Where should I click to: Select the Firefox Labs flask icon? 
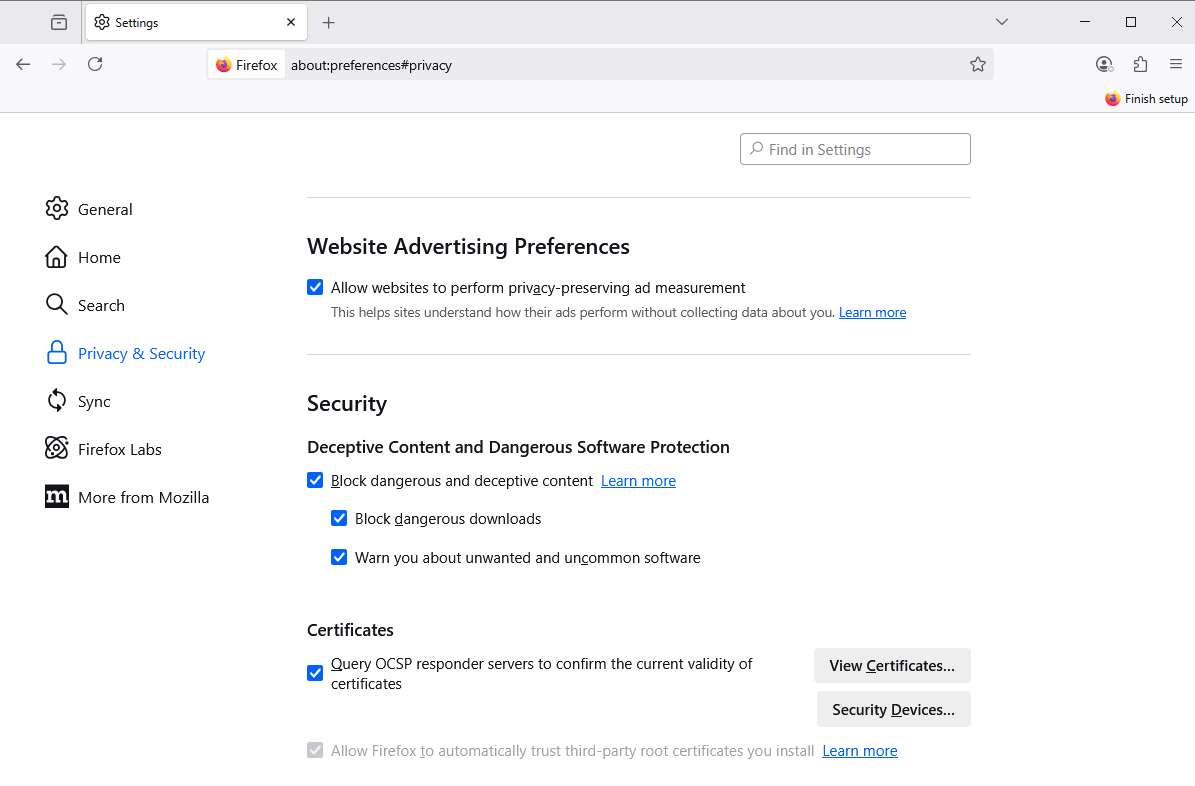57,448
